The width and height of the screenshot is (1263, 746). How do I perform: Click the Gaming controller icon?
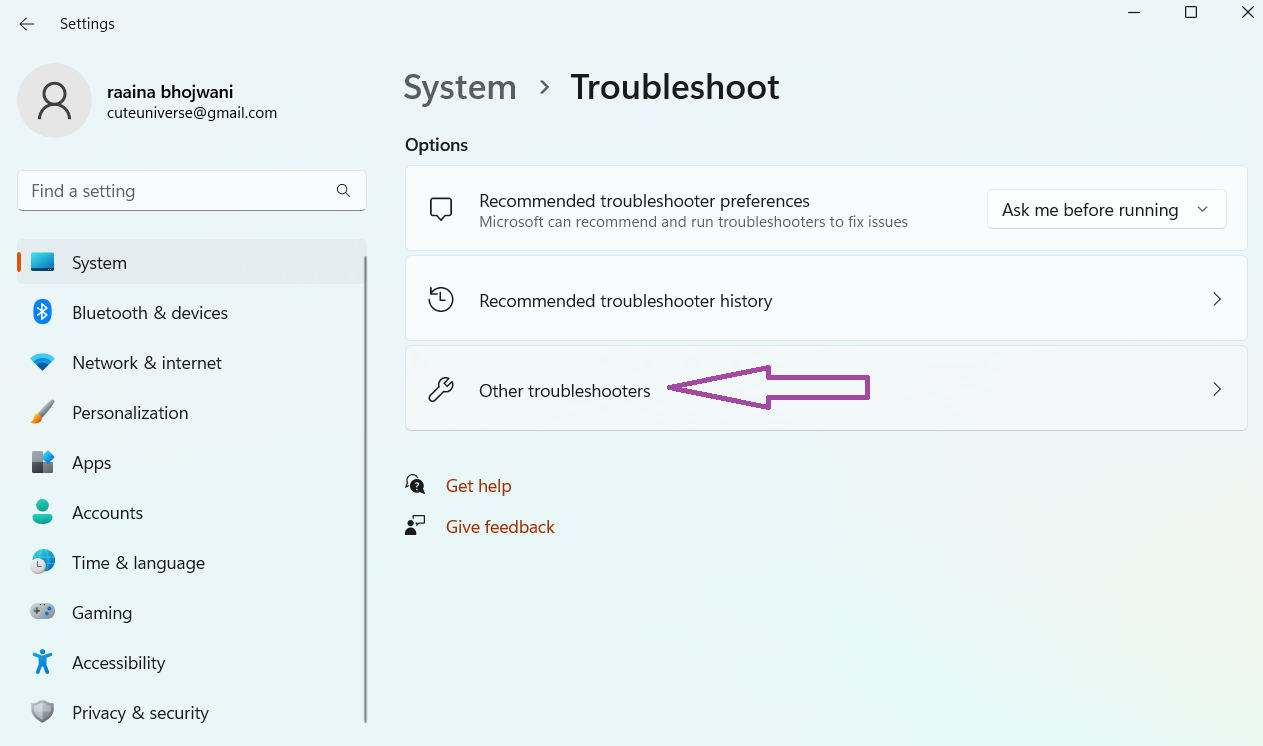[42, 613]
